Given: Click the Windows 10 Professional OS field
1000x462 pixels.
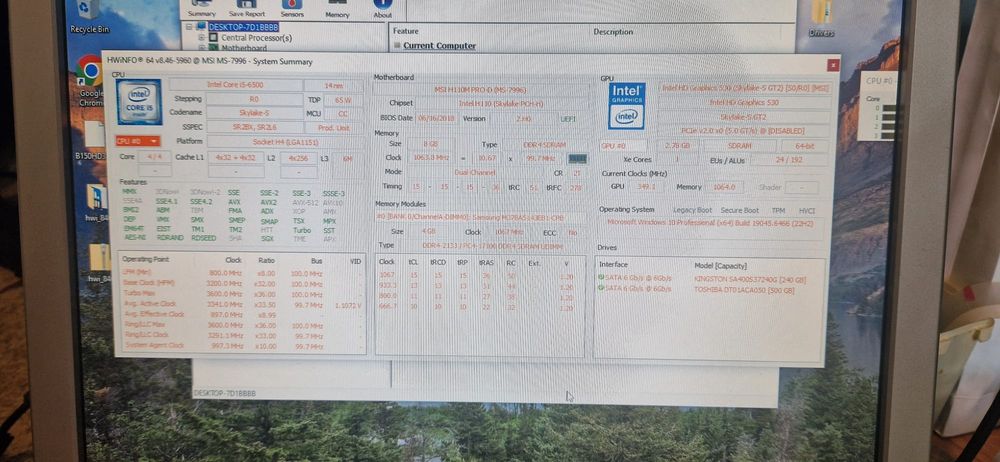Looking at the screenshot, I should click(x=711, y=223).
